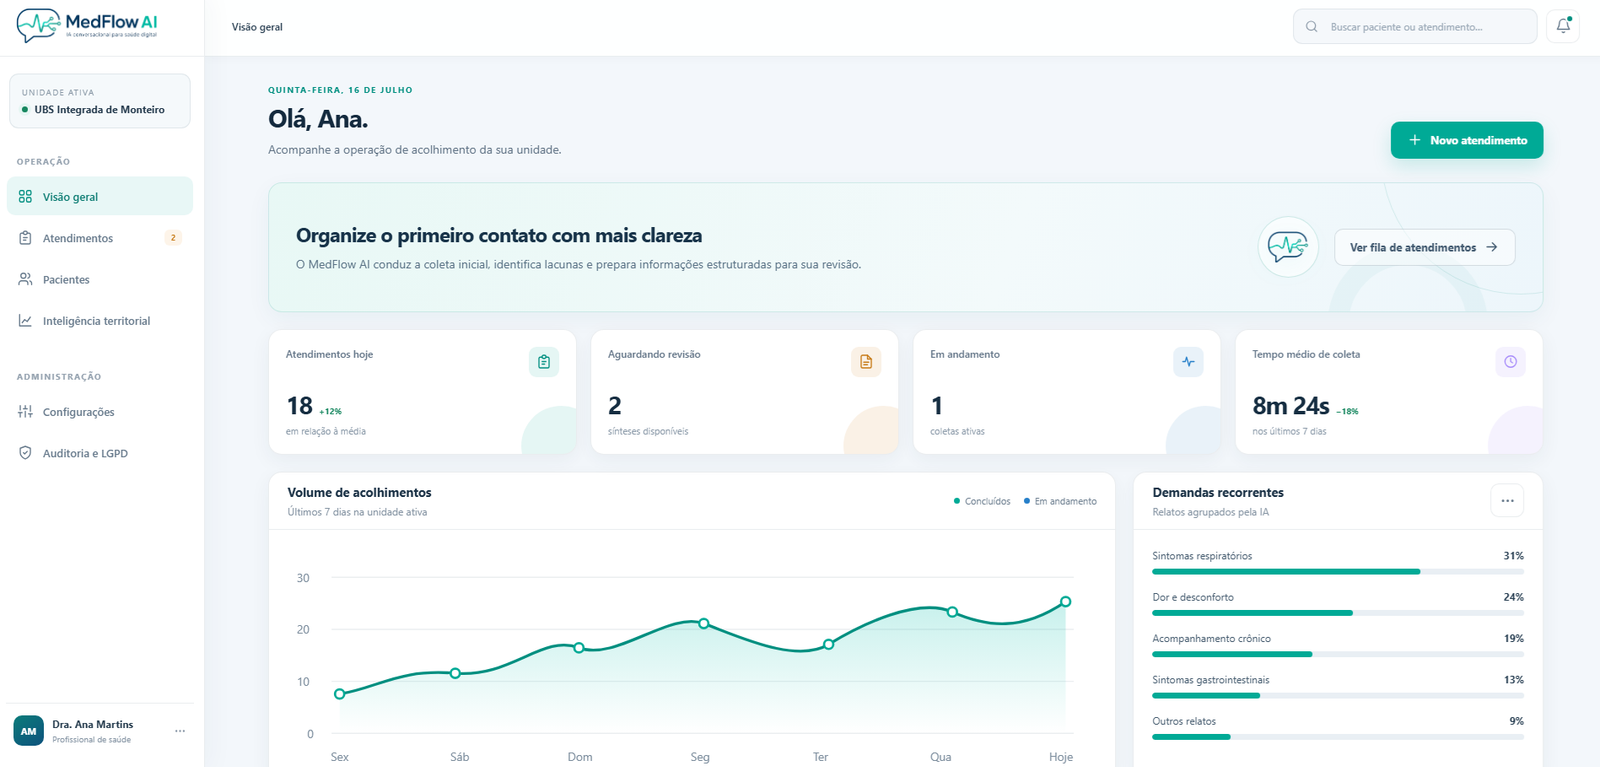The image size is (1600, 767).
Task: Click the Demandas recorrentes heading
Action: click(1218, 492)
